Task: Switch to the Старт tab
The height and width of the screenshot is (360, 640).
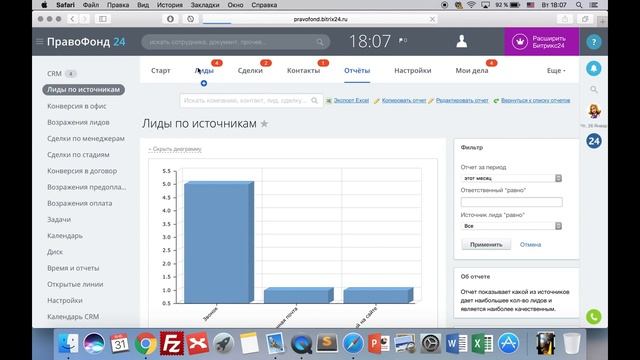Action: coord(160,71)
